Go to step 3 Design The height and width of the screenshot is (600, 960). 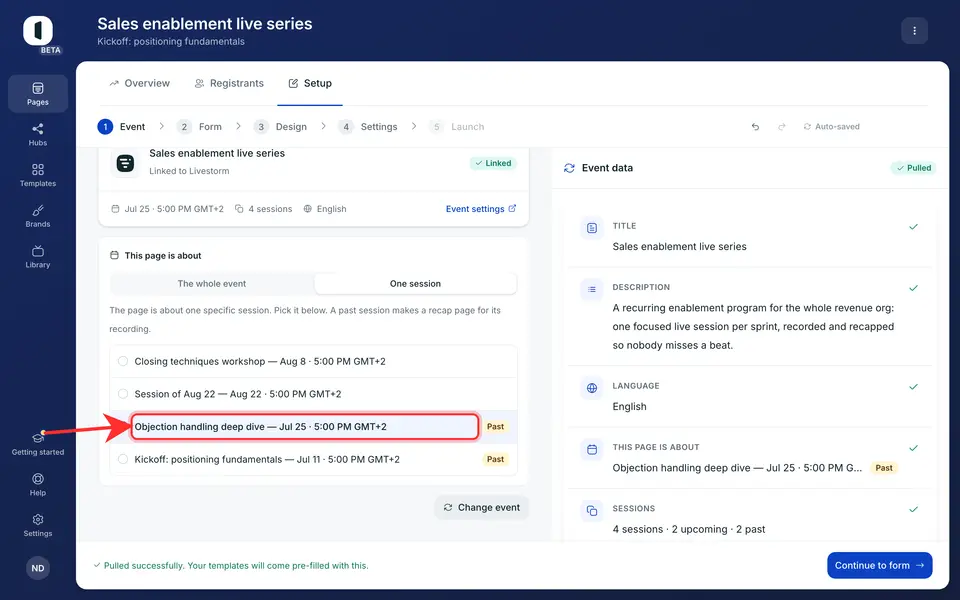pyautogui.click(x=280, y=127)
